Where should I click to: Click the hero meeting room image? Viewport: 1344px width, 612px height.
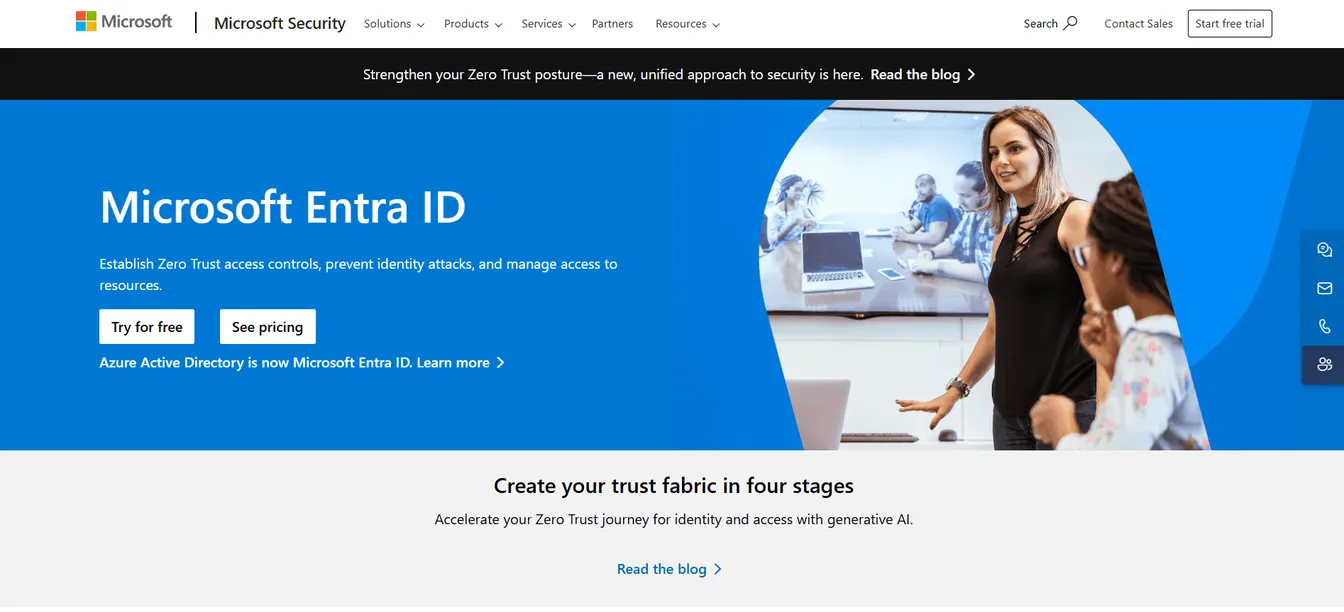tap(985, 275)
